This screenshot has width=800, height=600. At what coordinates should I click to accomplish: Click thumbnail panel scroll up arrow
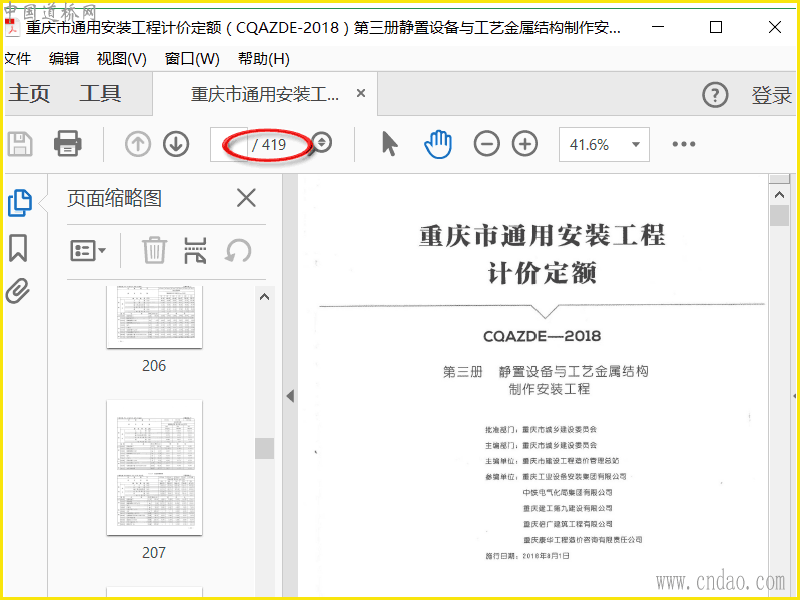coord(264,297)
